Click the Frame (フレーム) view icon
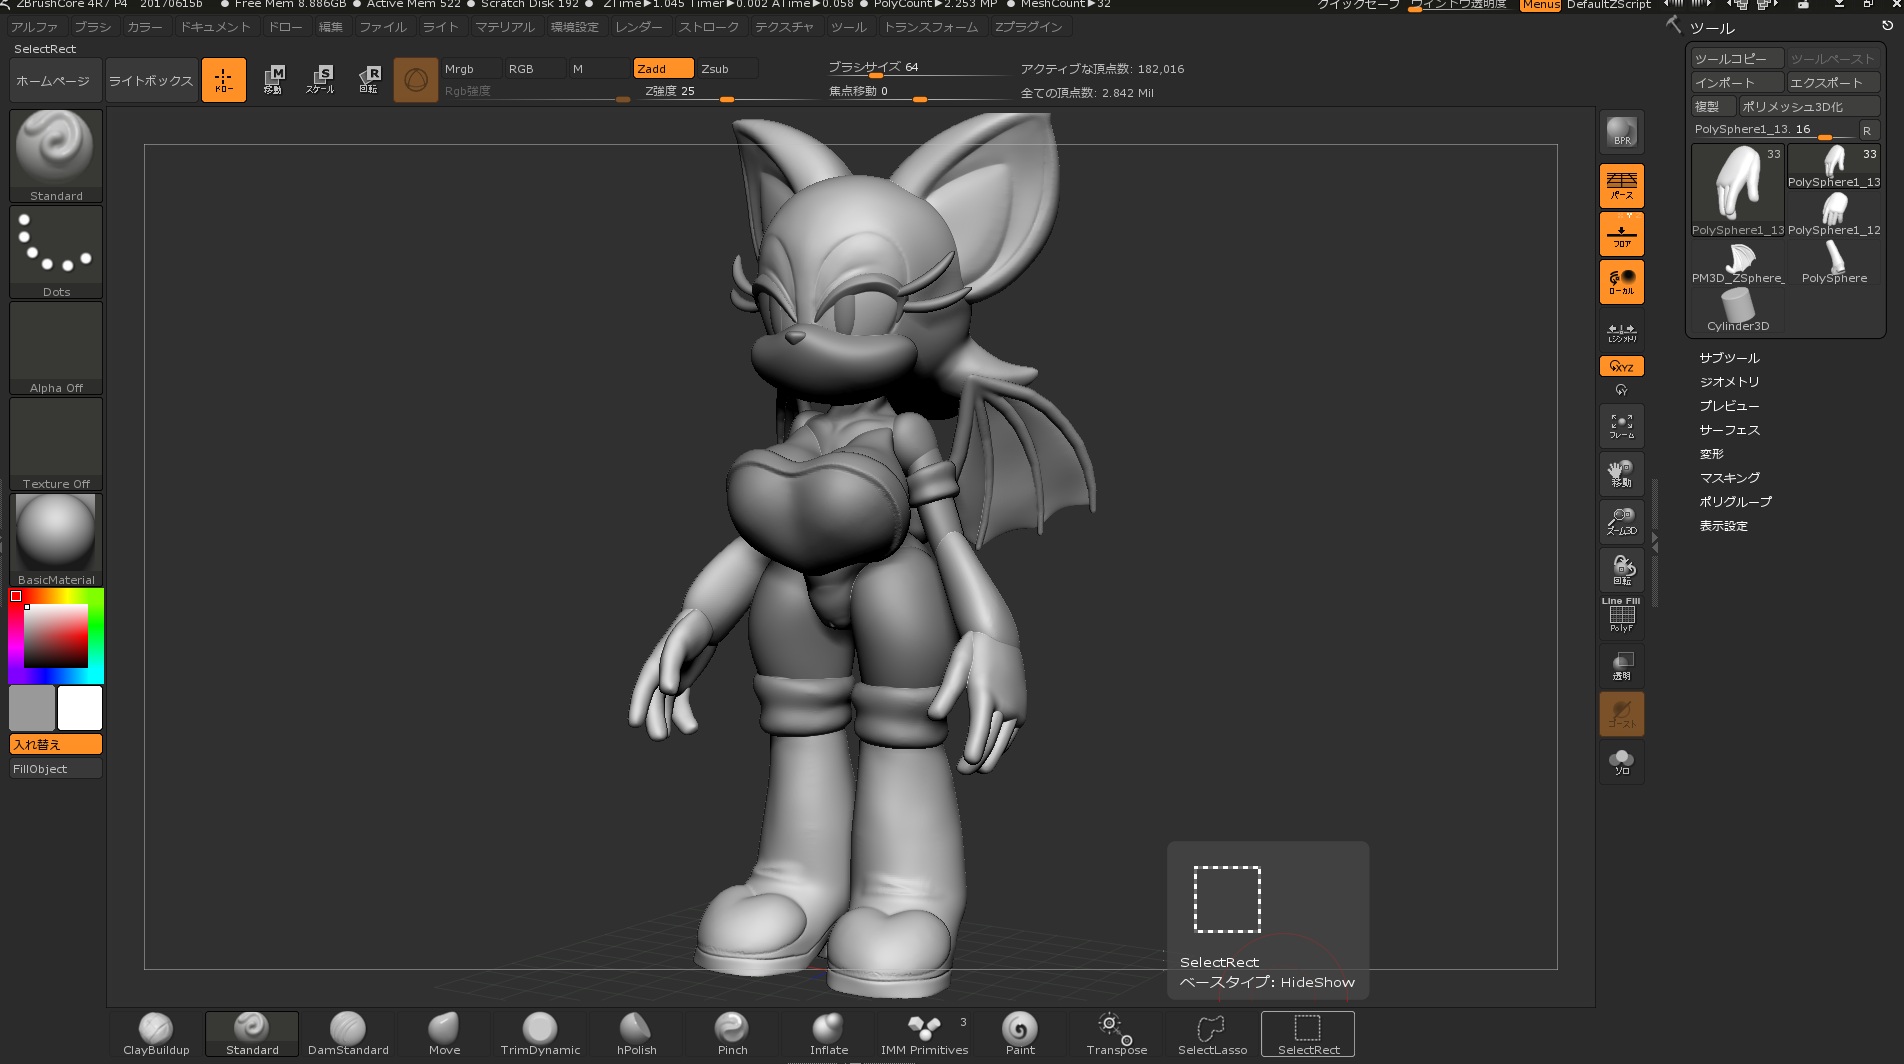 point(1621,426)
